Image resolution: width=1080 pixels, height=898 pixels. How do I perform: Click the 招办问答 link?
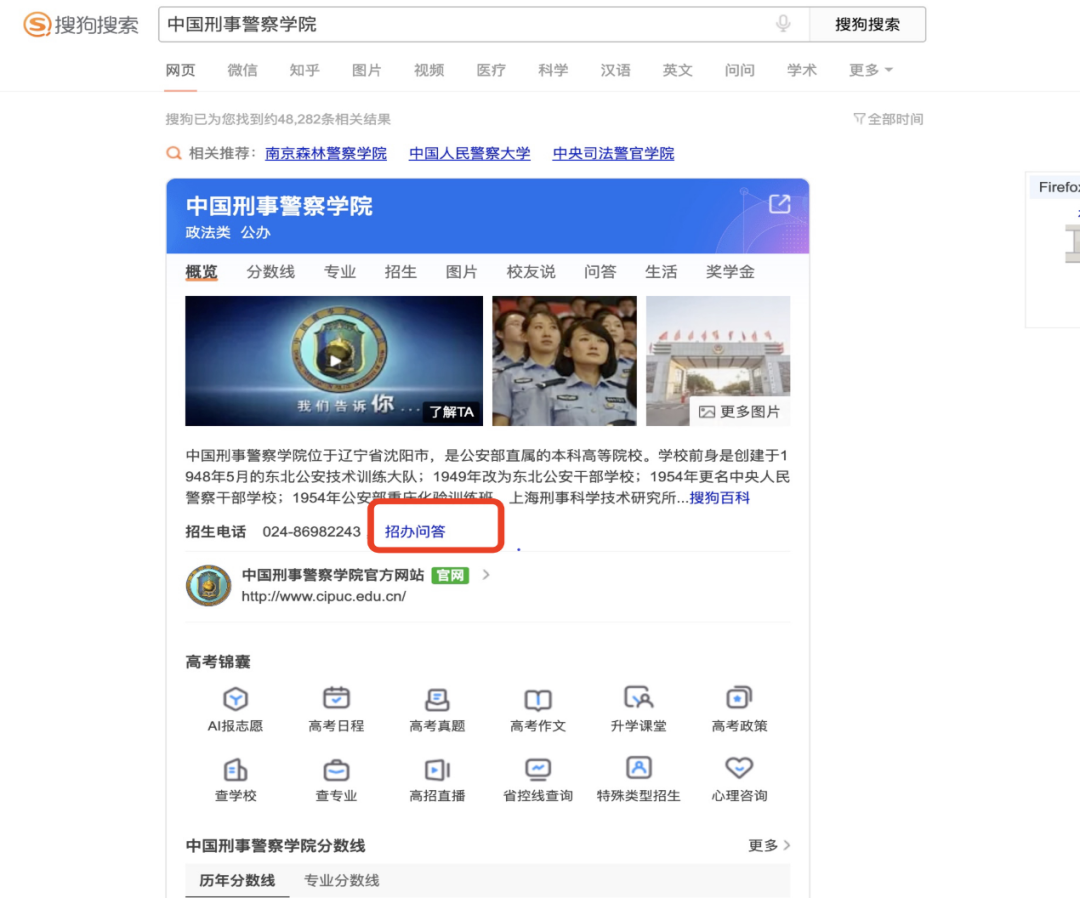(x=415, y=532)
